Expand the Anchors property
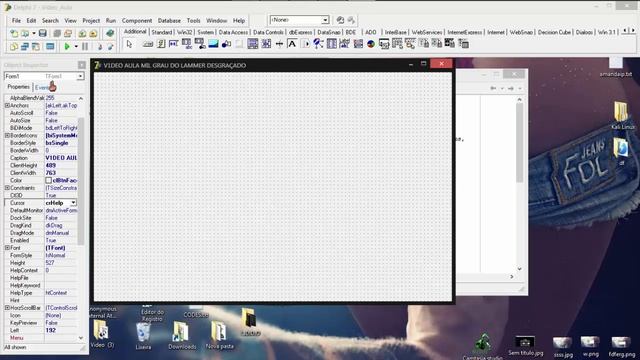Screen dimensions: 640x360 7,105
